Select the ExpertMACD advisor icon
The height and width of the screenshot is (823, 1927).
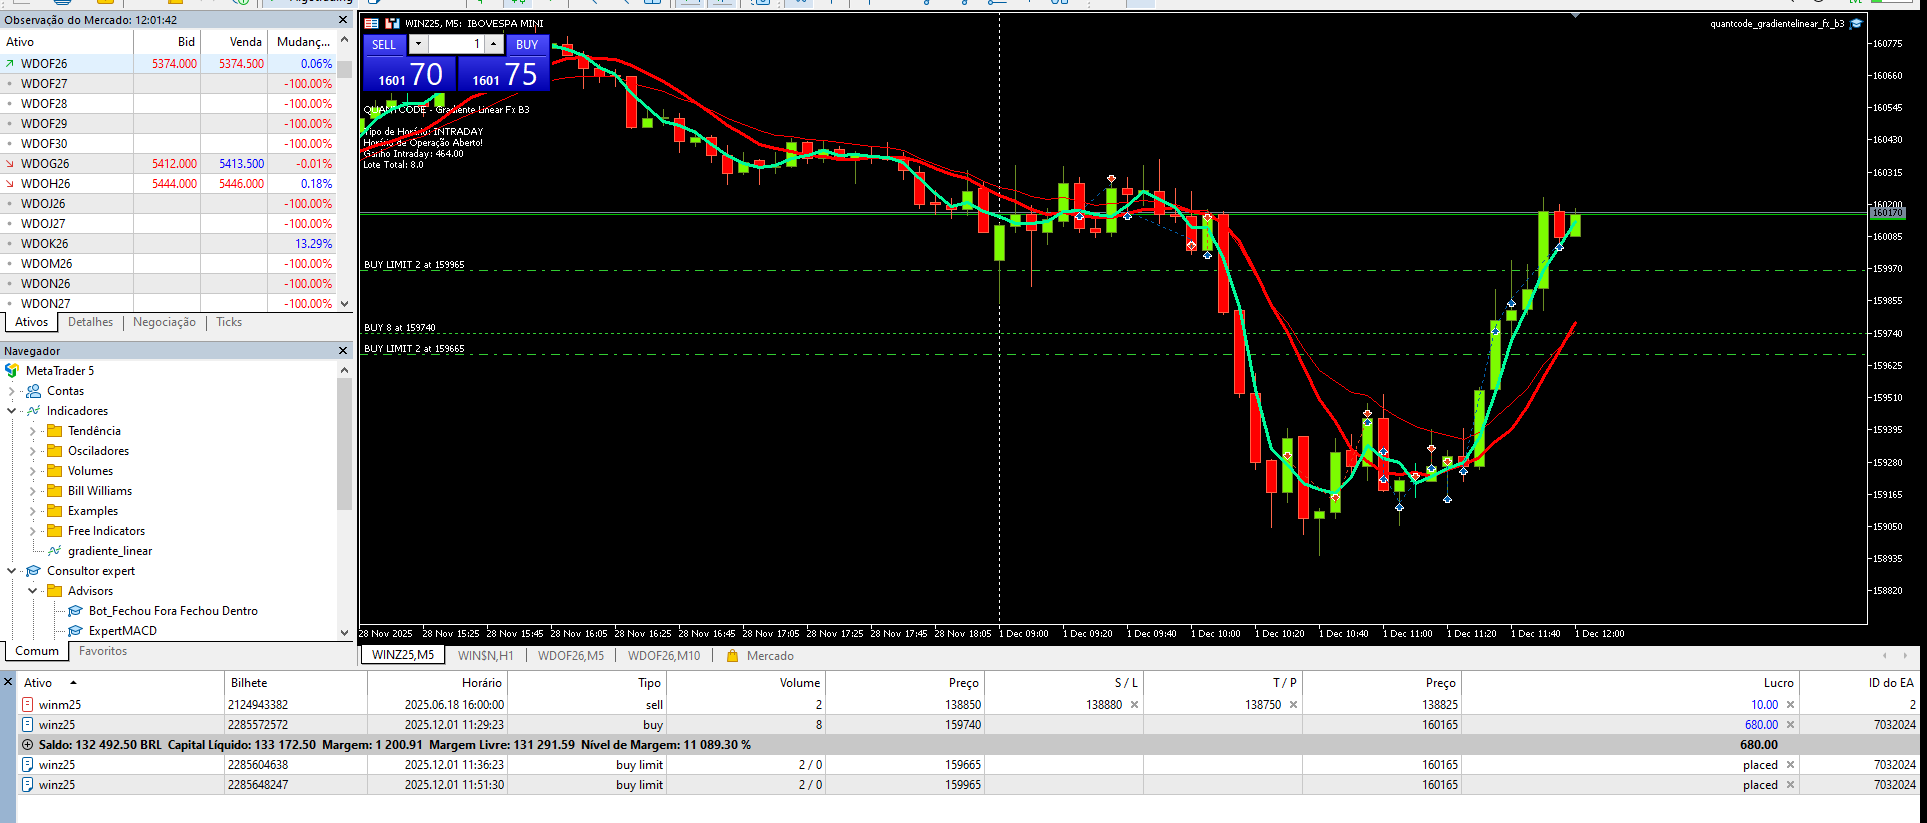coord(75,631)
